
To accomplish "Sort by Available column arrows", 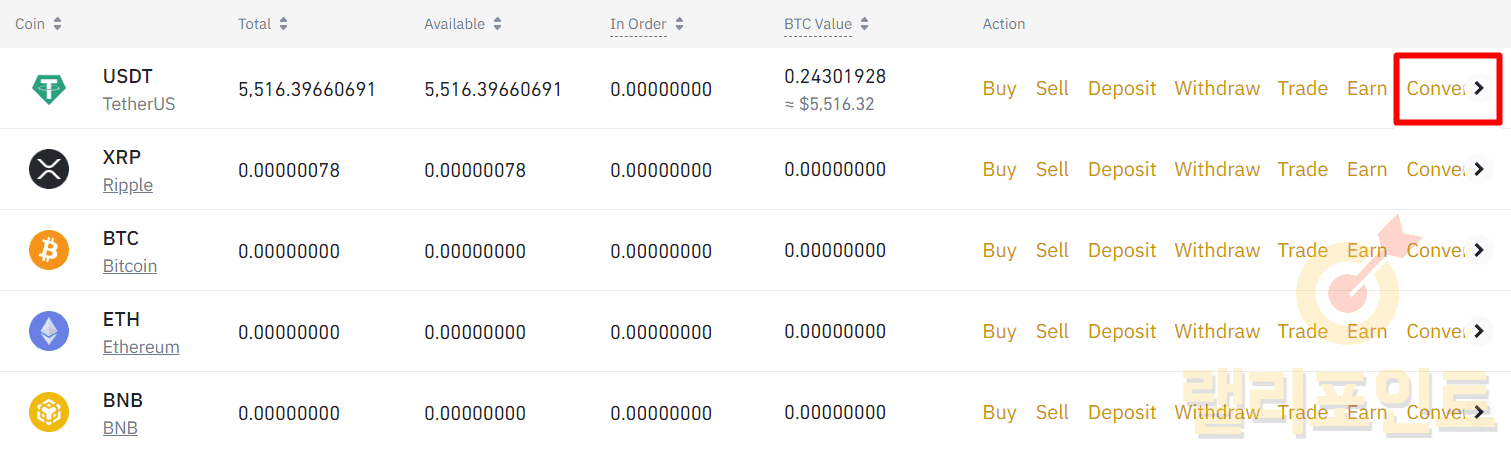I will [x=498, y=24].
